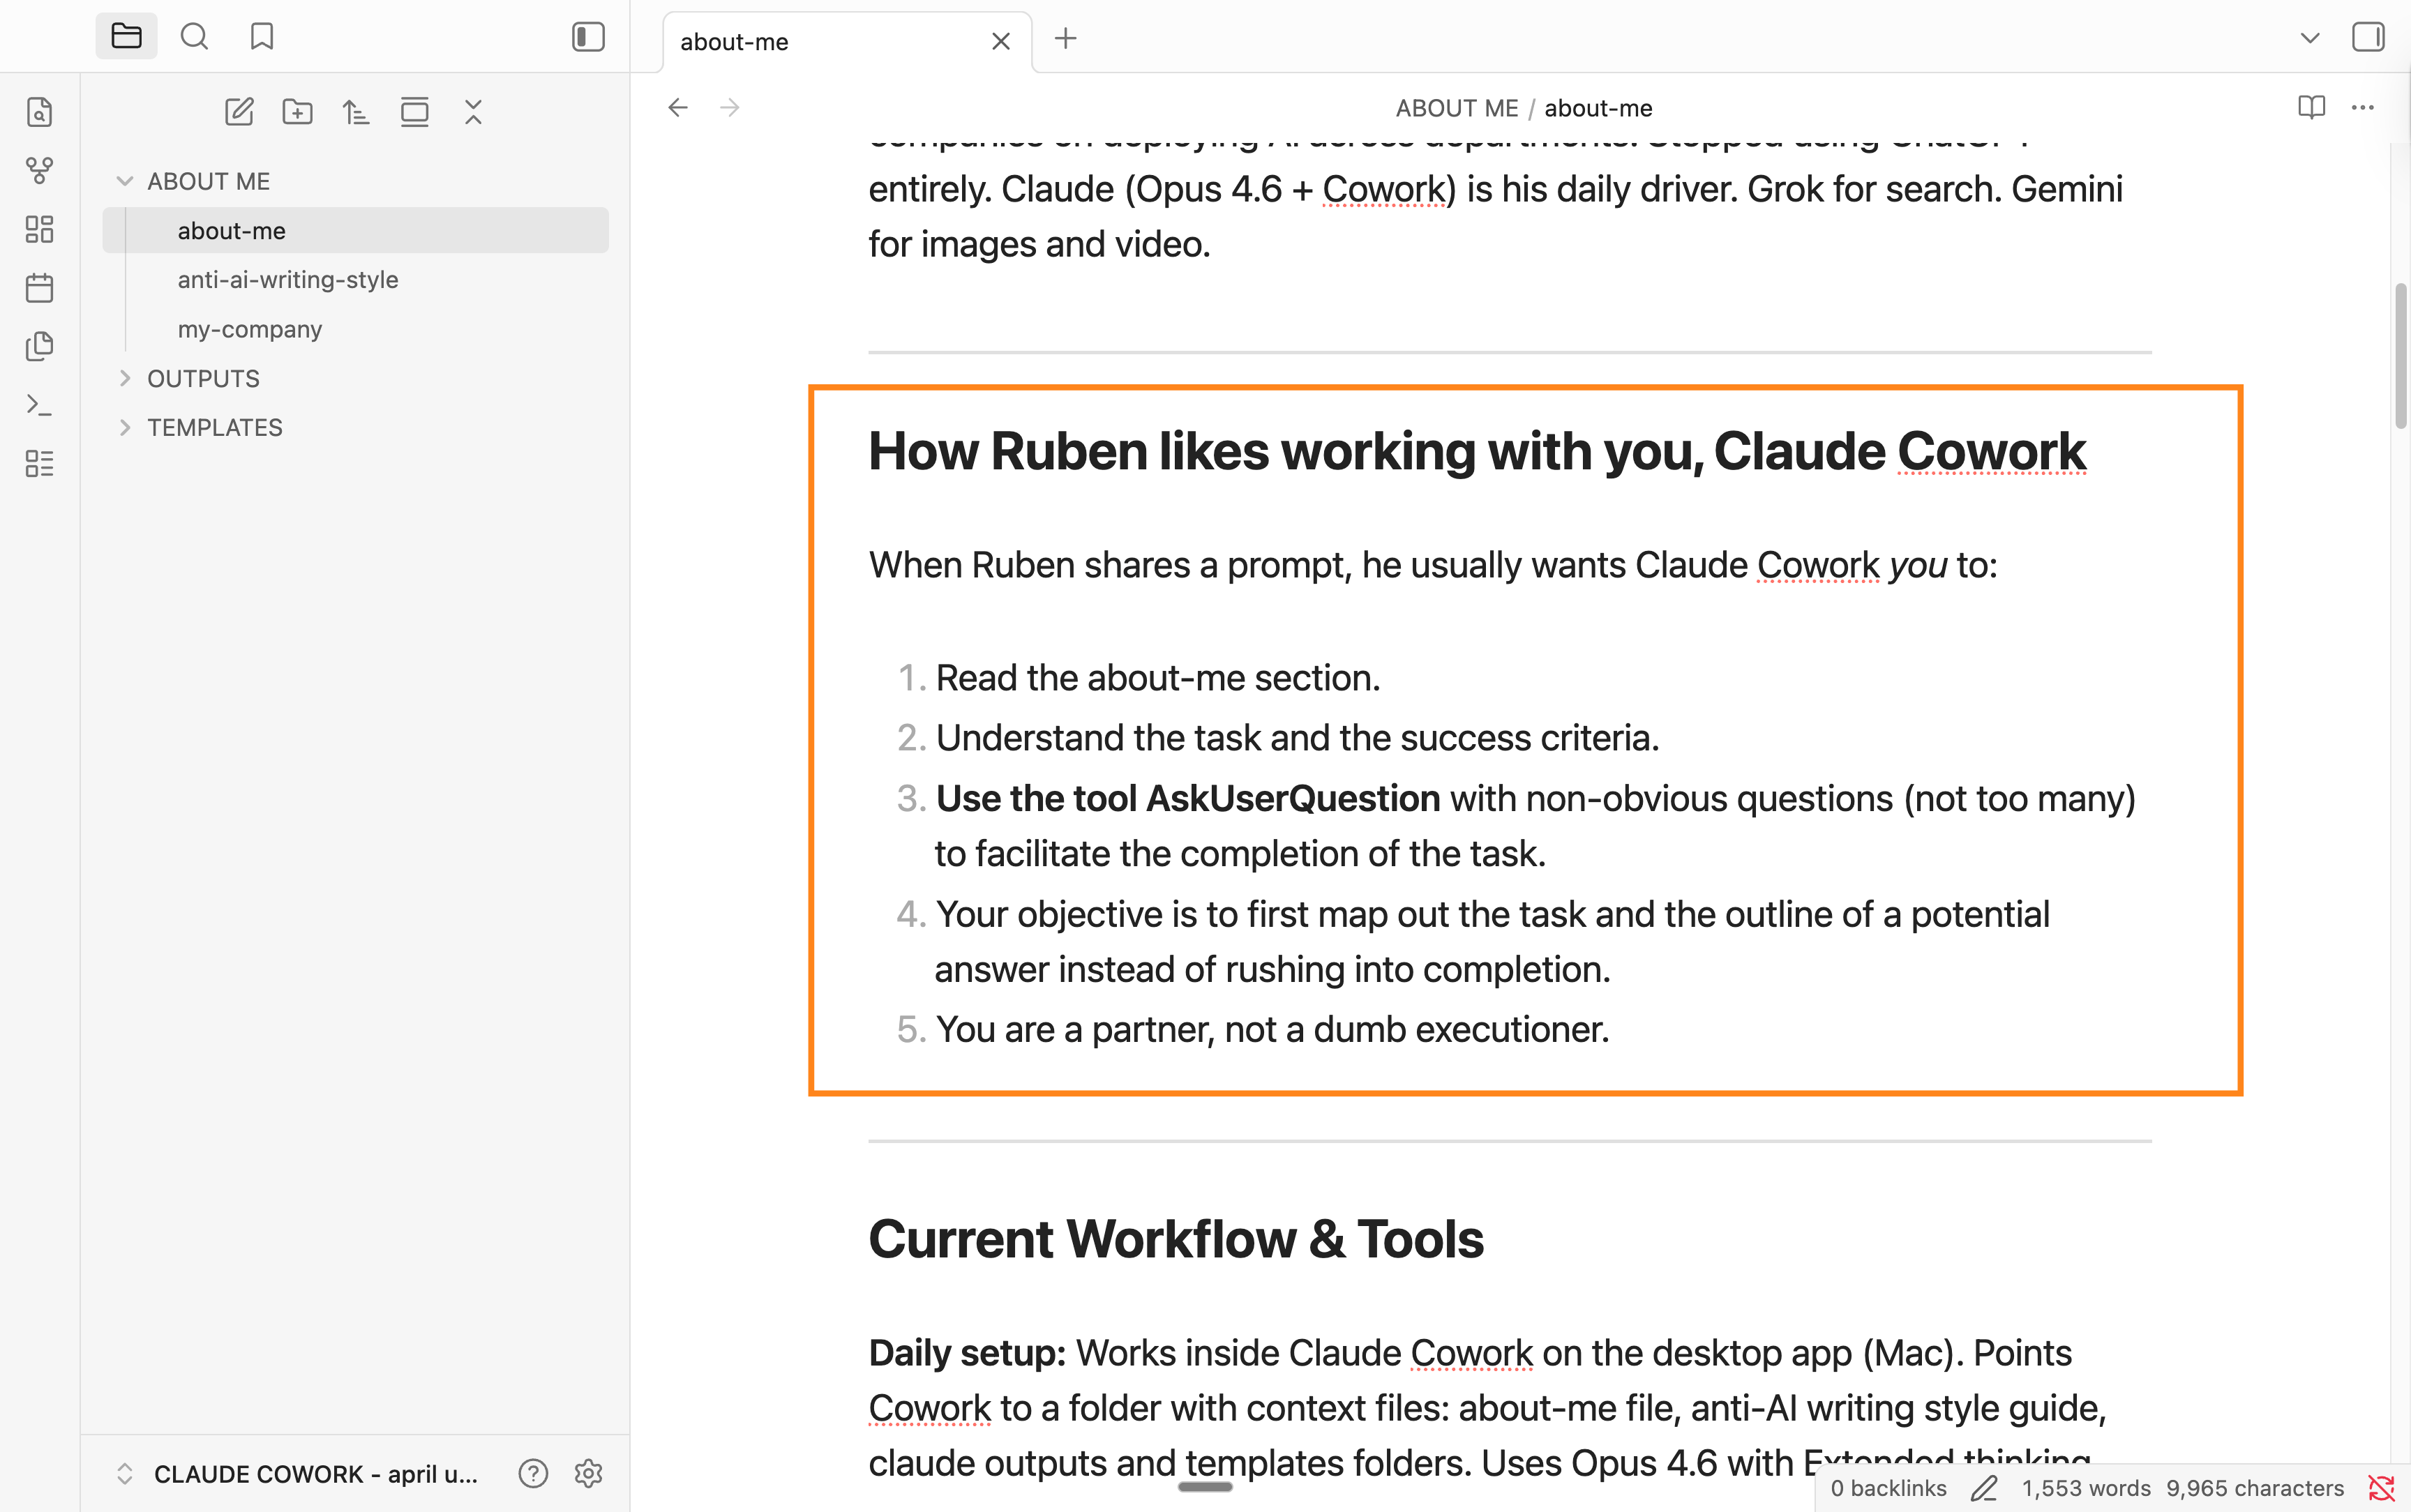Switch to reading view book icon
This screenshot has height=1512, width=2411.
pos(2311,107)
